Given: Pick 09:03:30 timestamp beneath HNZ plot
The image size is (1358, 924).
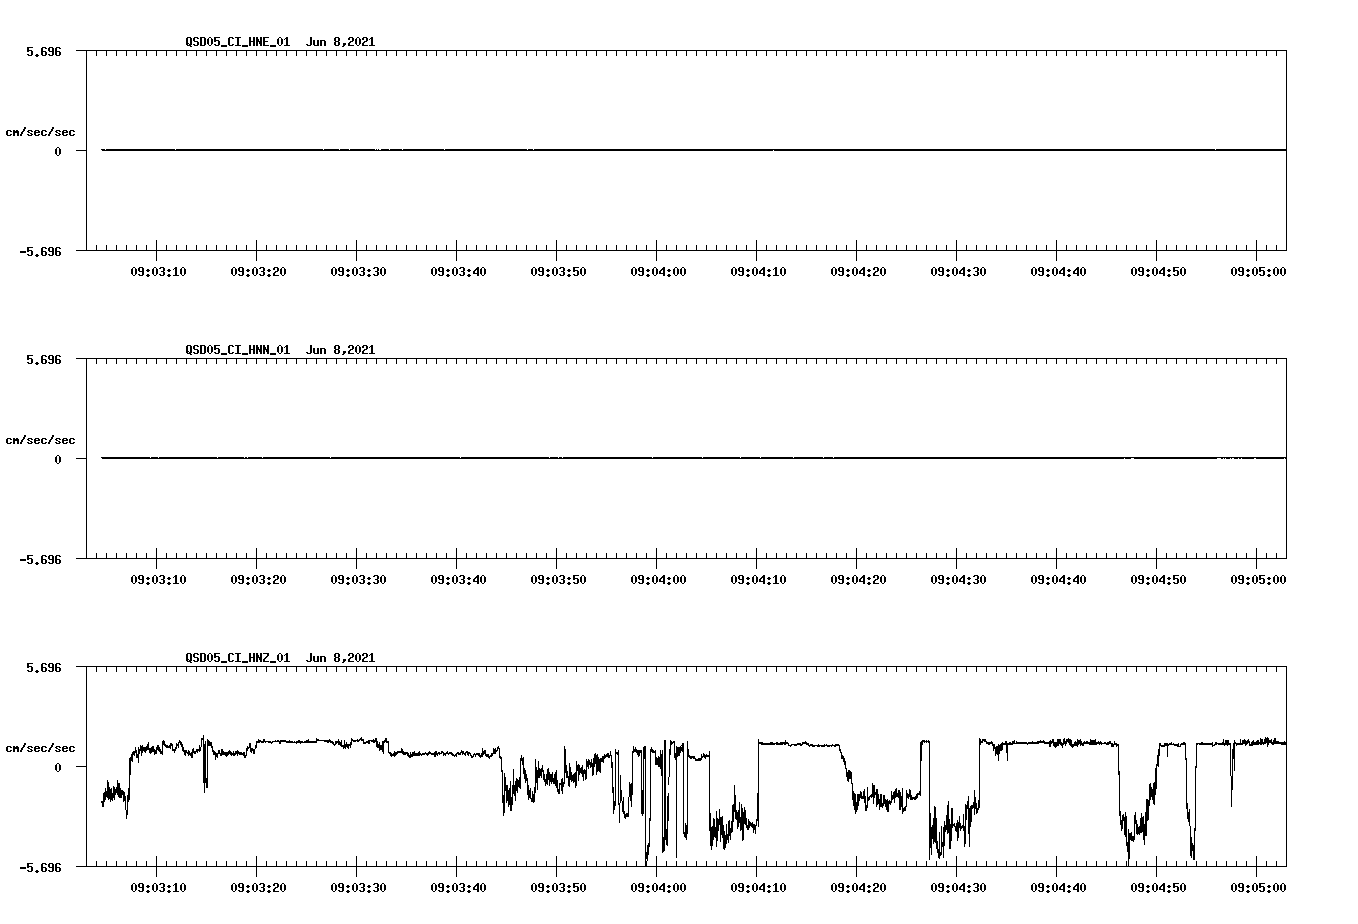Looking at the screenshot, I should 358,888.
